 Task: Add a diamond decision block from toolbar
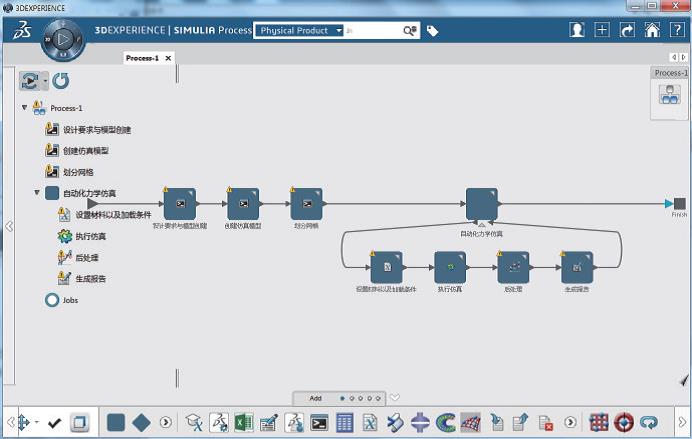pos(142,423)
